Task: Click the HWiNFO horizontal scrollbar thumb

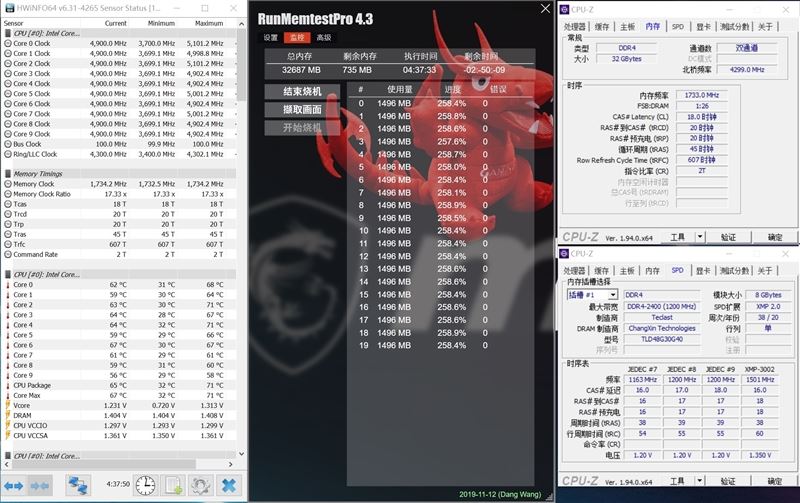Action: (x=104, y=464)
